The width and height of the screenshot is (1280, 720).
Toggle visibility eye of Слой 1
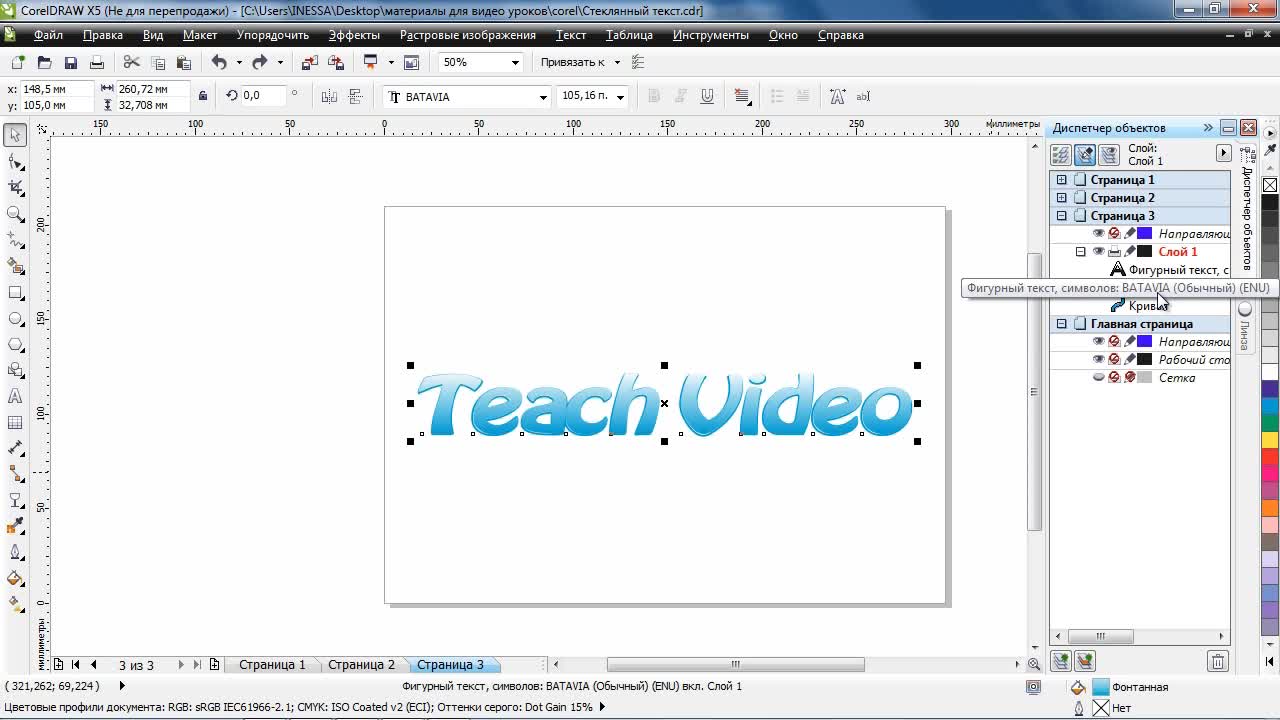[x=1098, y=251]
